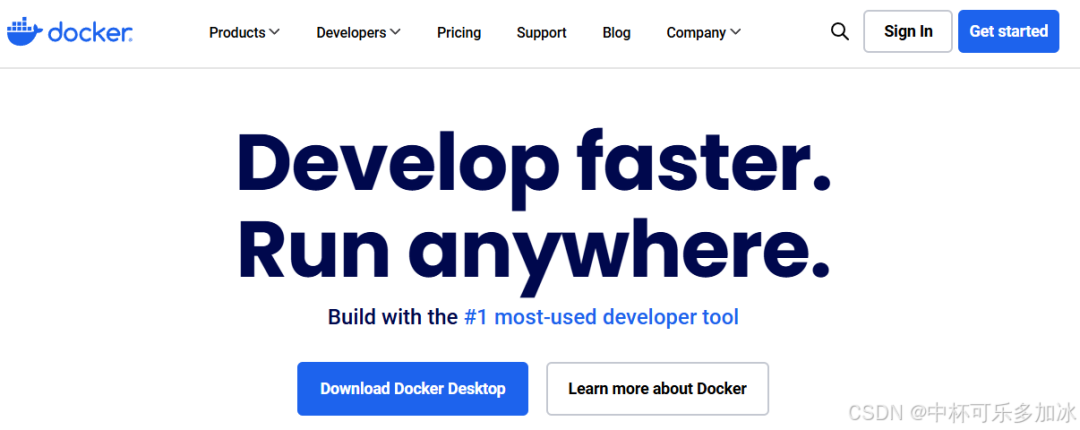Viewport: 1080px width, 430px height.
Task: Follow the #1 most-used developer tool link
Action: 601,317
